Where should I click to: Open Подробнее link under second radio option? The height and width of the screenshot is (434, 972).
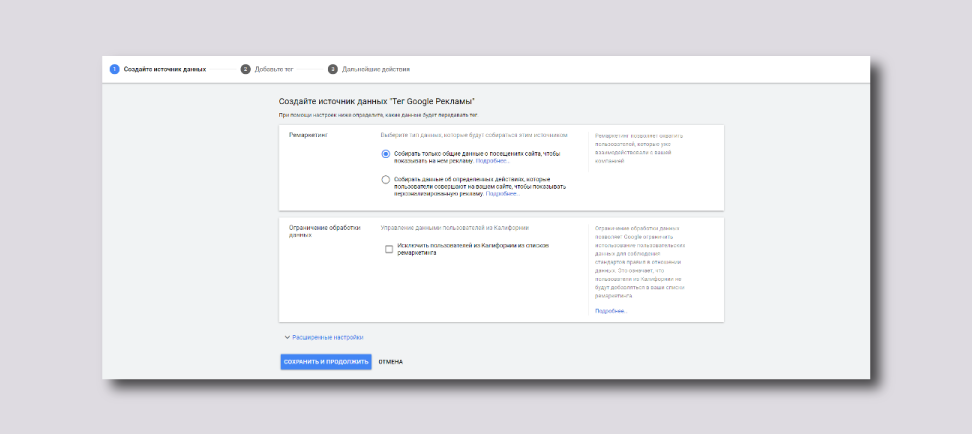pos(502,194)
